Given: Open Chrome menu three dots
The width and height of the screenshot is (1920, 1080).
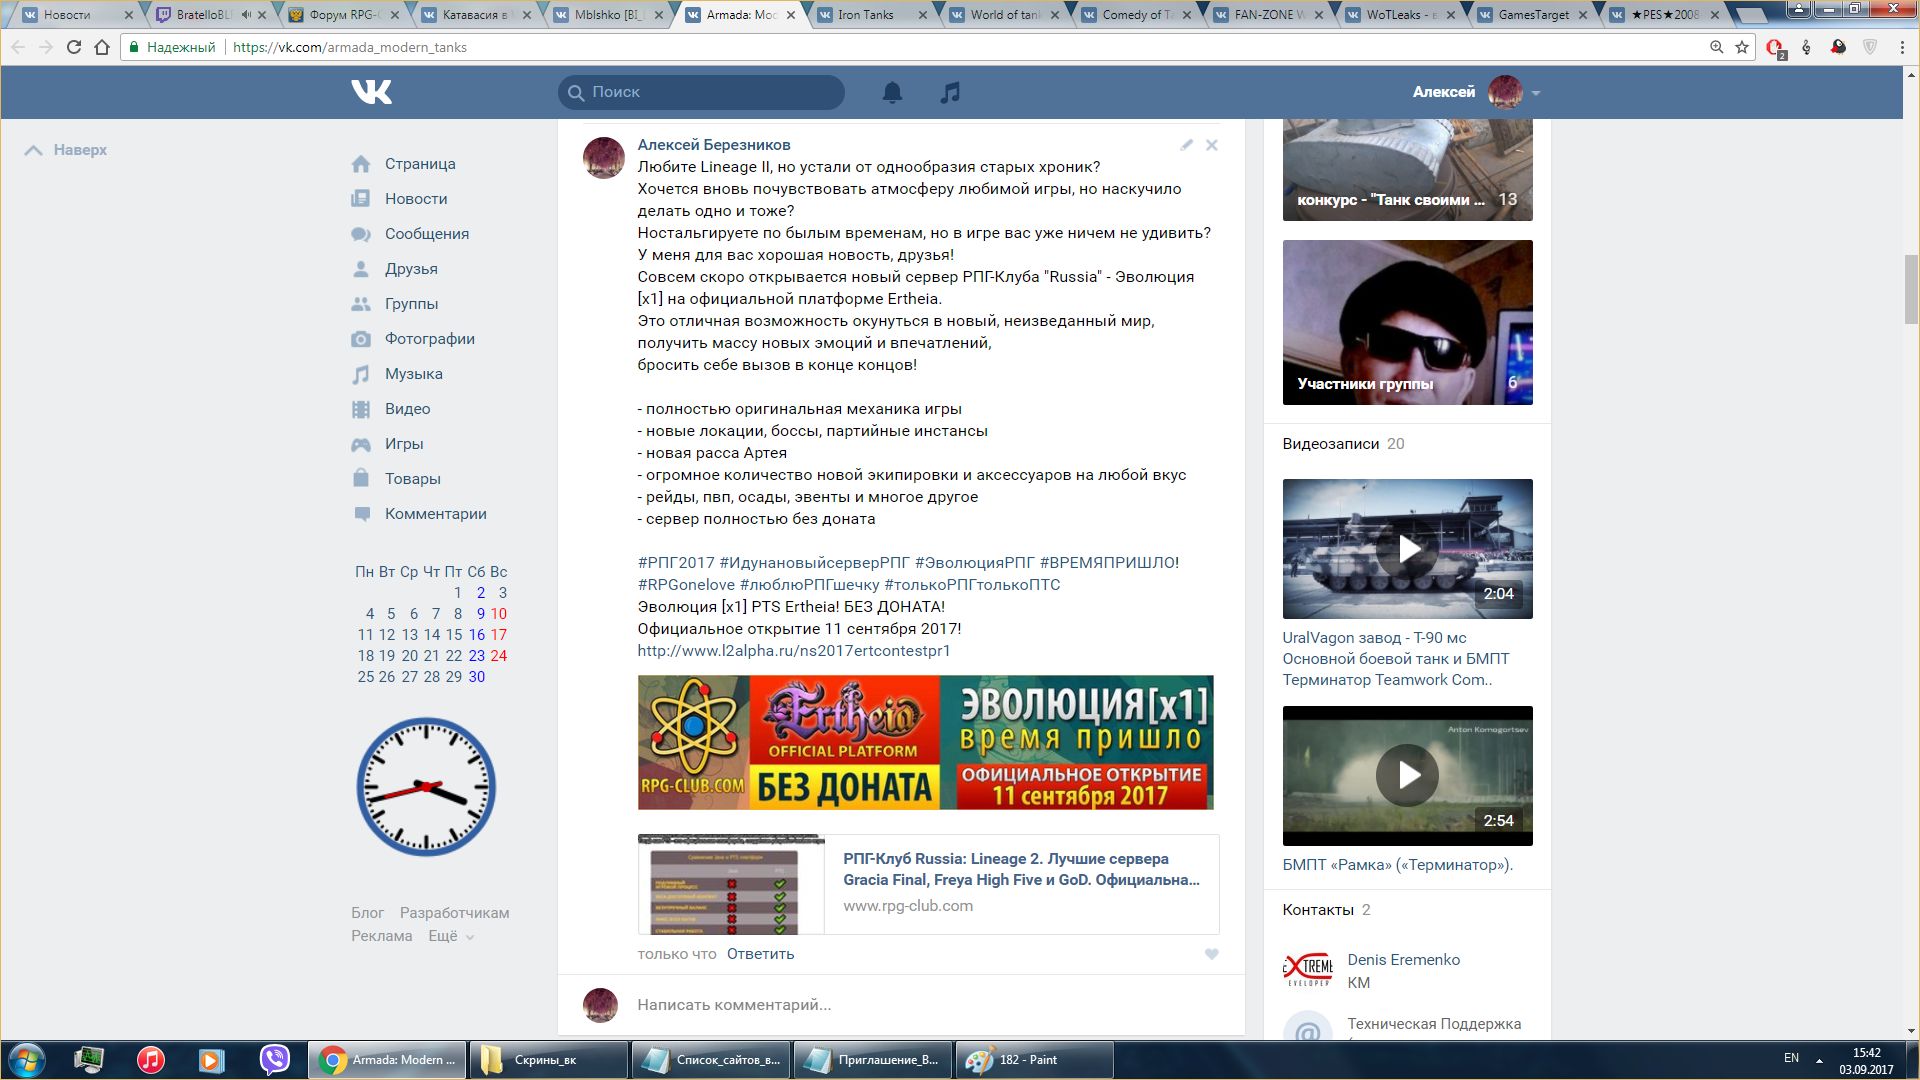Looking at the screenshot, I should [x=1902, y=47].
